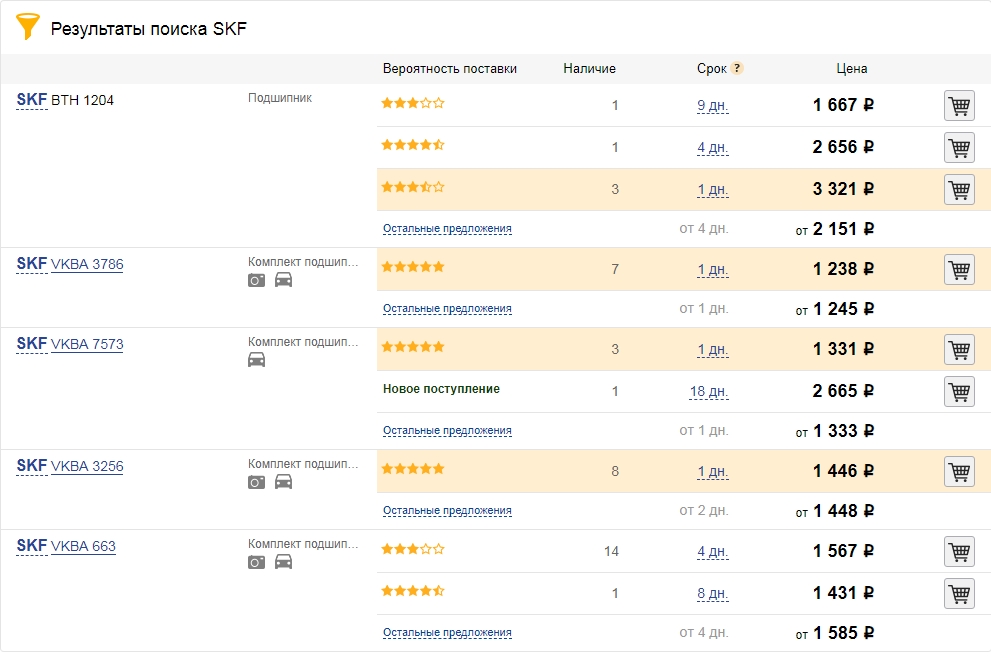Show the car applicability for VKBA 663

[283, 562]
